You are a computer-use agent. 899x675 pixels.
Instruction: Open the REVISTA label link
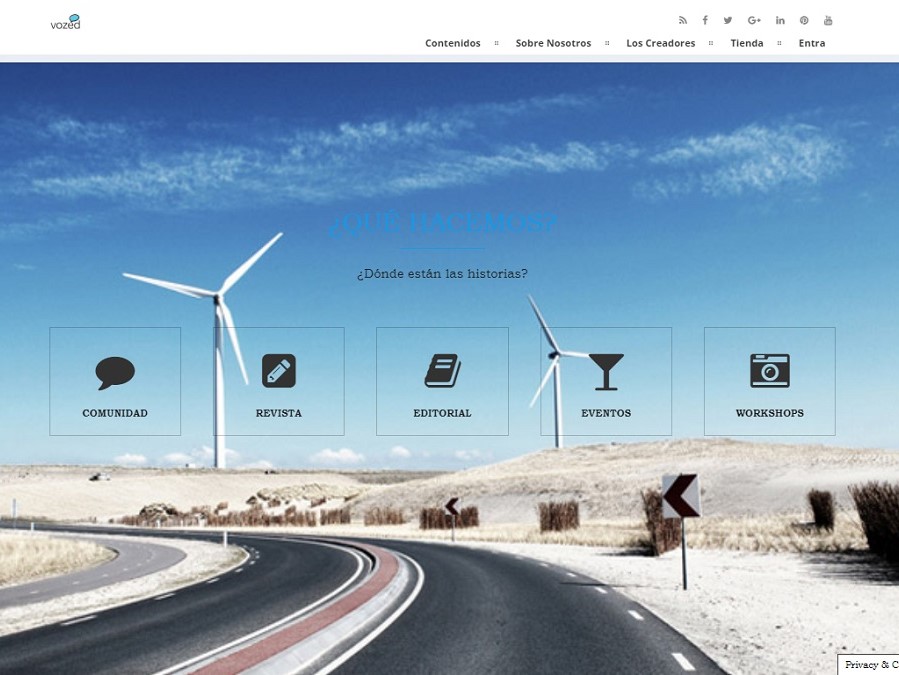(279, 413)
